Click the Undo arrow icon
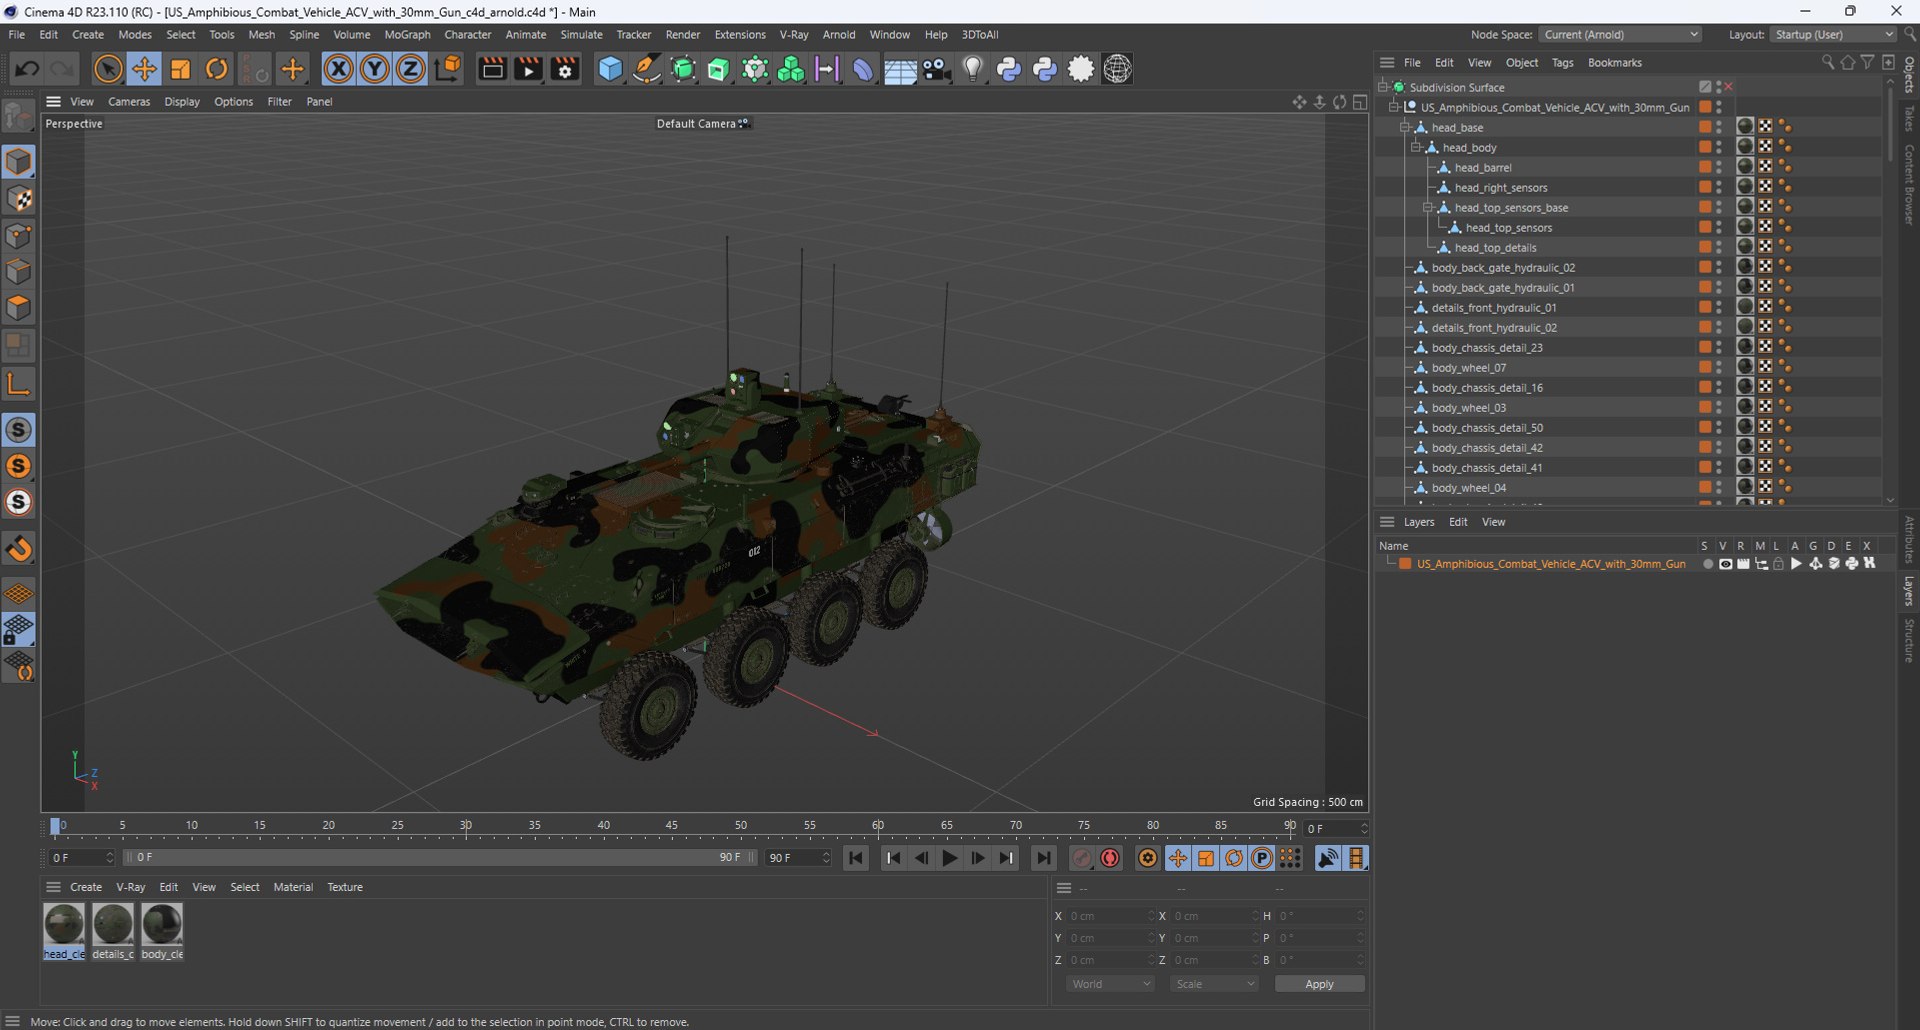 coord(27,69)
